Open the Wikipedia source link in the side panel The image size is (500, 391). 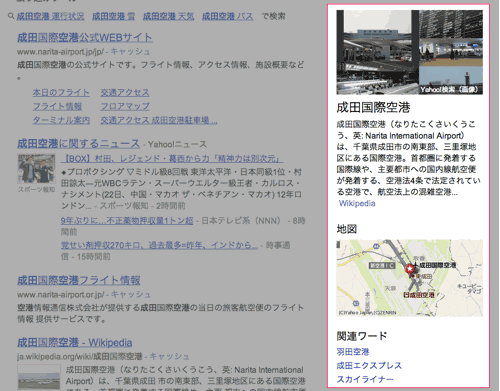tap(357, 203)
